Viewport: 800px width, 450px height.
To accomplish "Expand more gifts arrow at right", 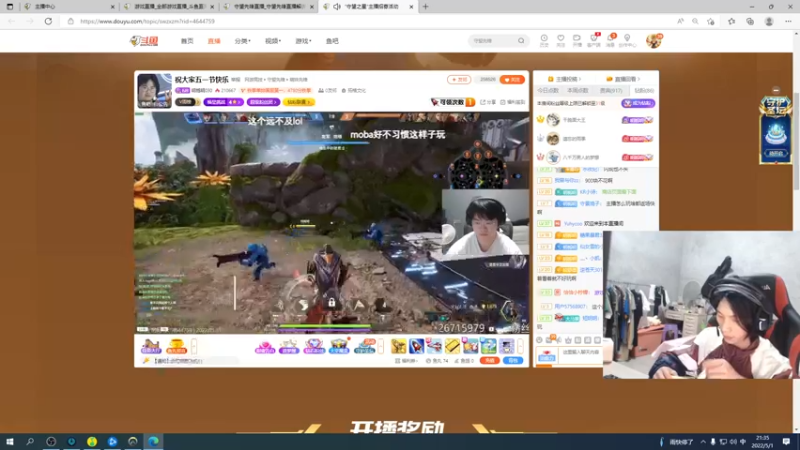I will click(x=520, y=346).
